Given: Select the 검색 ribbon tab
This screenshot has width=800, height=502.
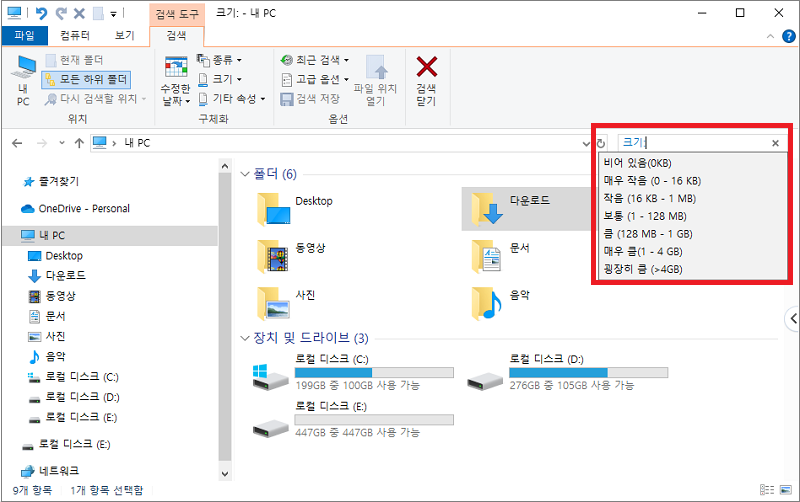Looking at the screenshot, I should pos(177,35).
